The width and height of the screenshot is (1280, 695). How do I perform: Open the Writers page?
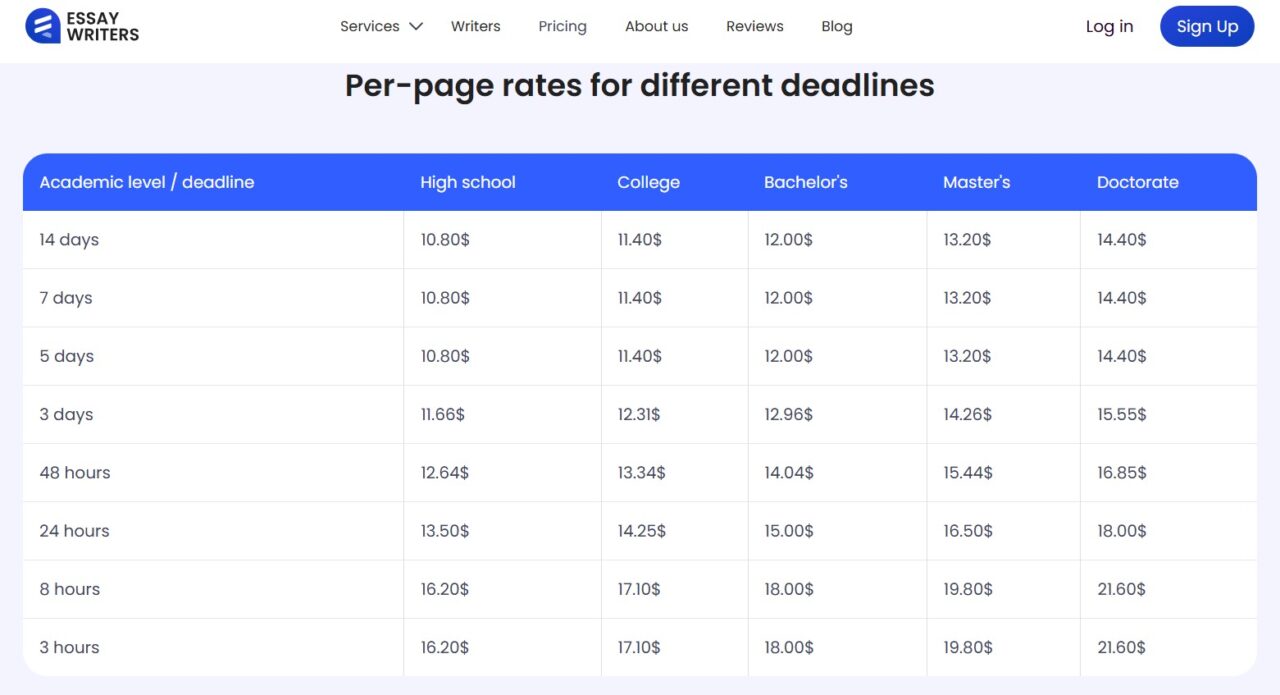[475, 26]
